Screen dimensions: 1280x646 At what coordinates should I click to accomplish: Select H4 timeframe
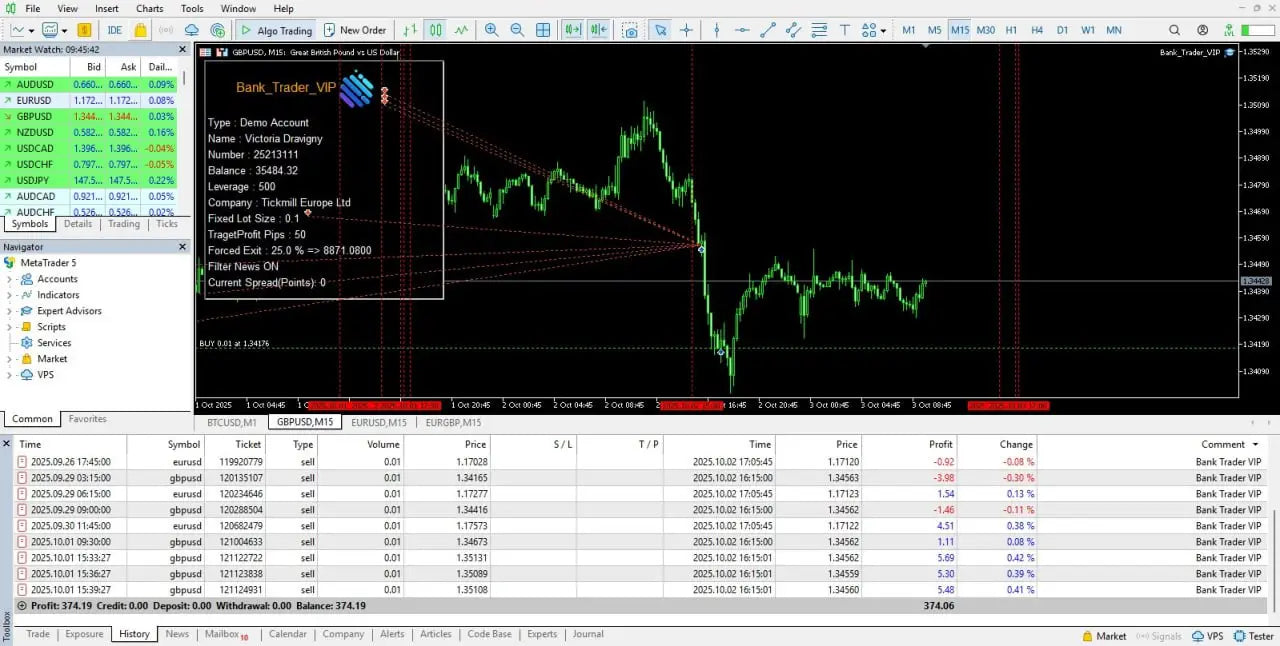(1037, 30)
